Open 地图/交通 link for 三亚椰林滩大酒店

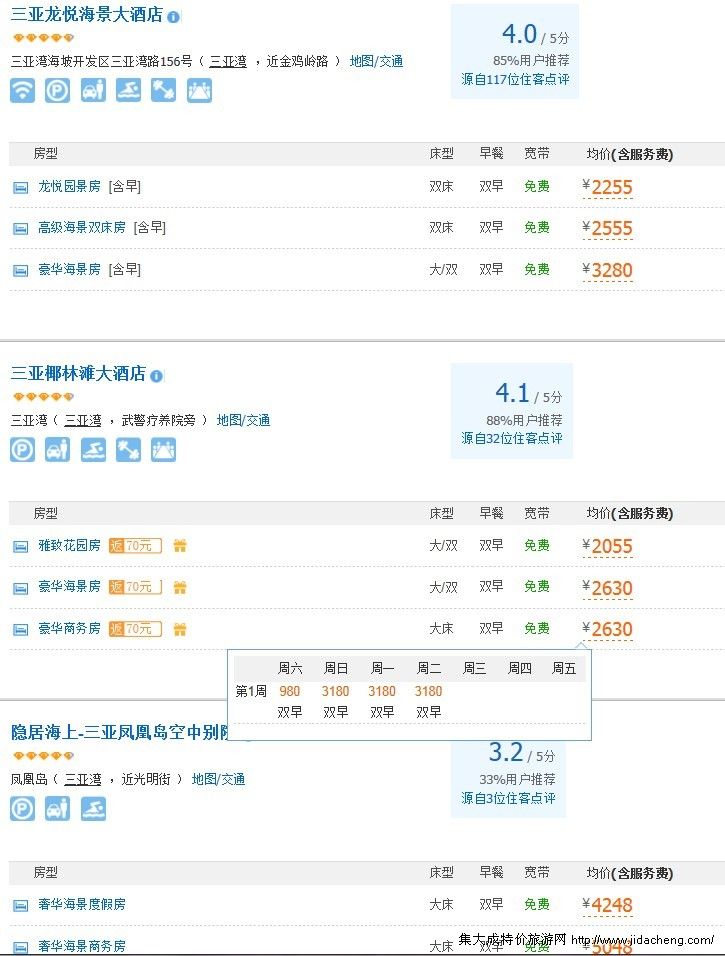(243, 420)
